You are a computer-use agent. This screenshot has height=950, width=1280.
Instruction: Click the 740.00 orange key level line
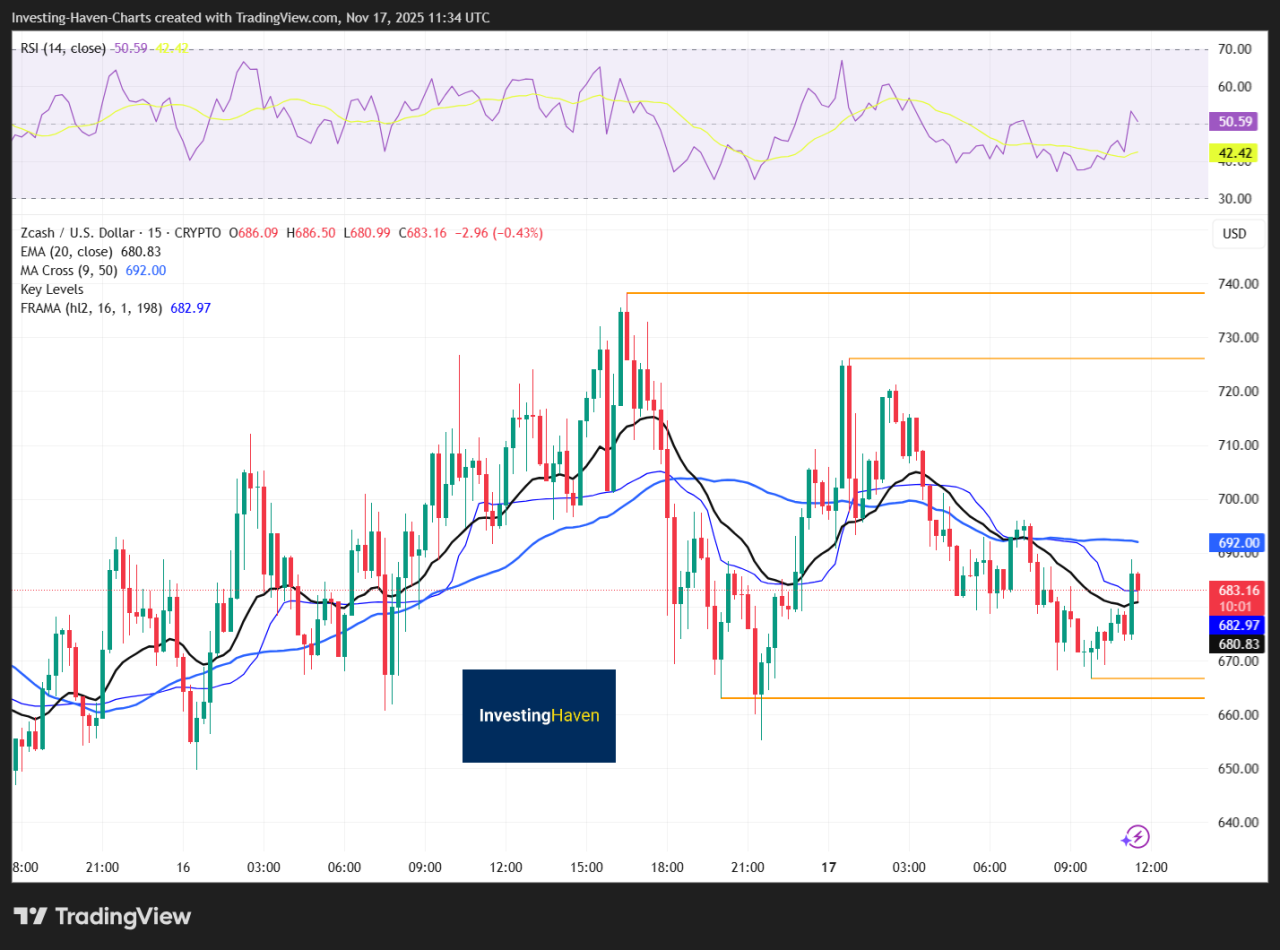click(900, 293)
